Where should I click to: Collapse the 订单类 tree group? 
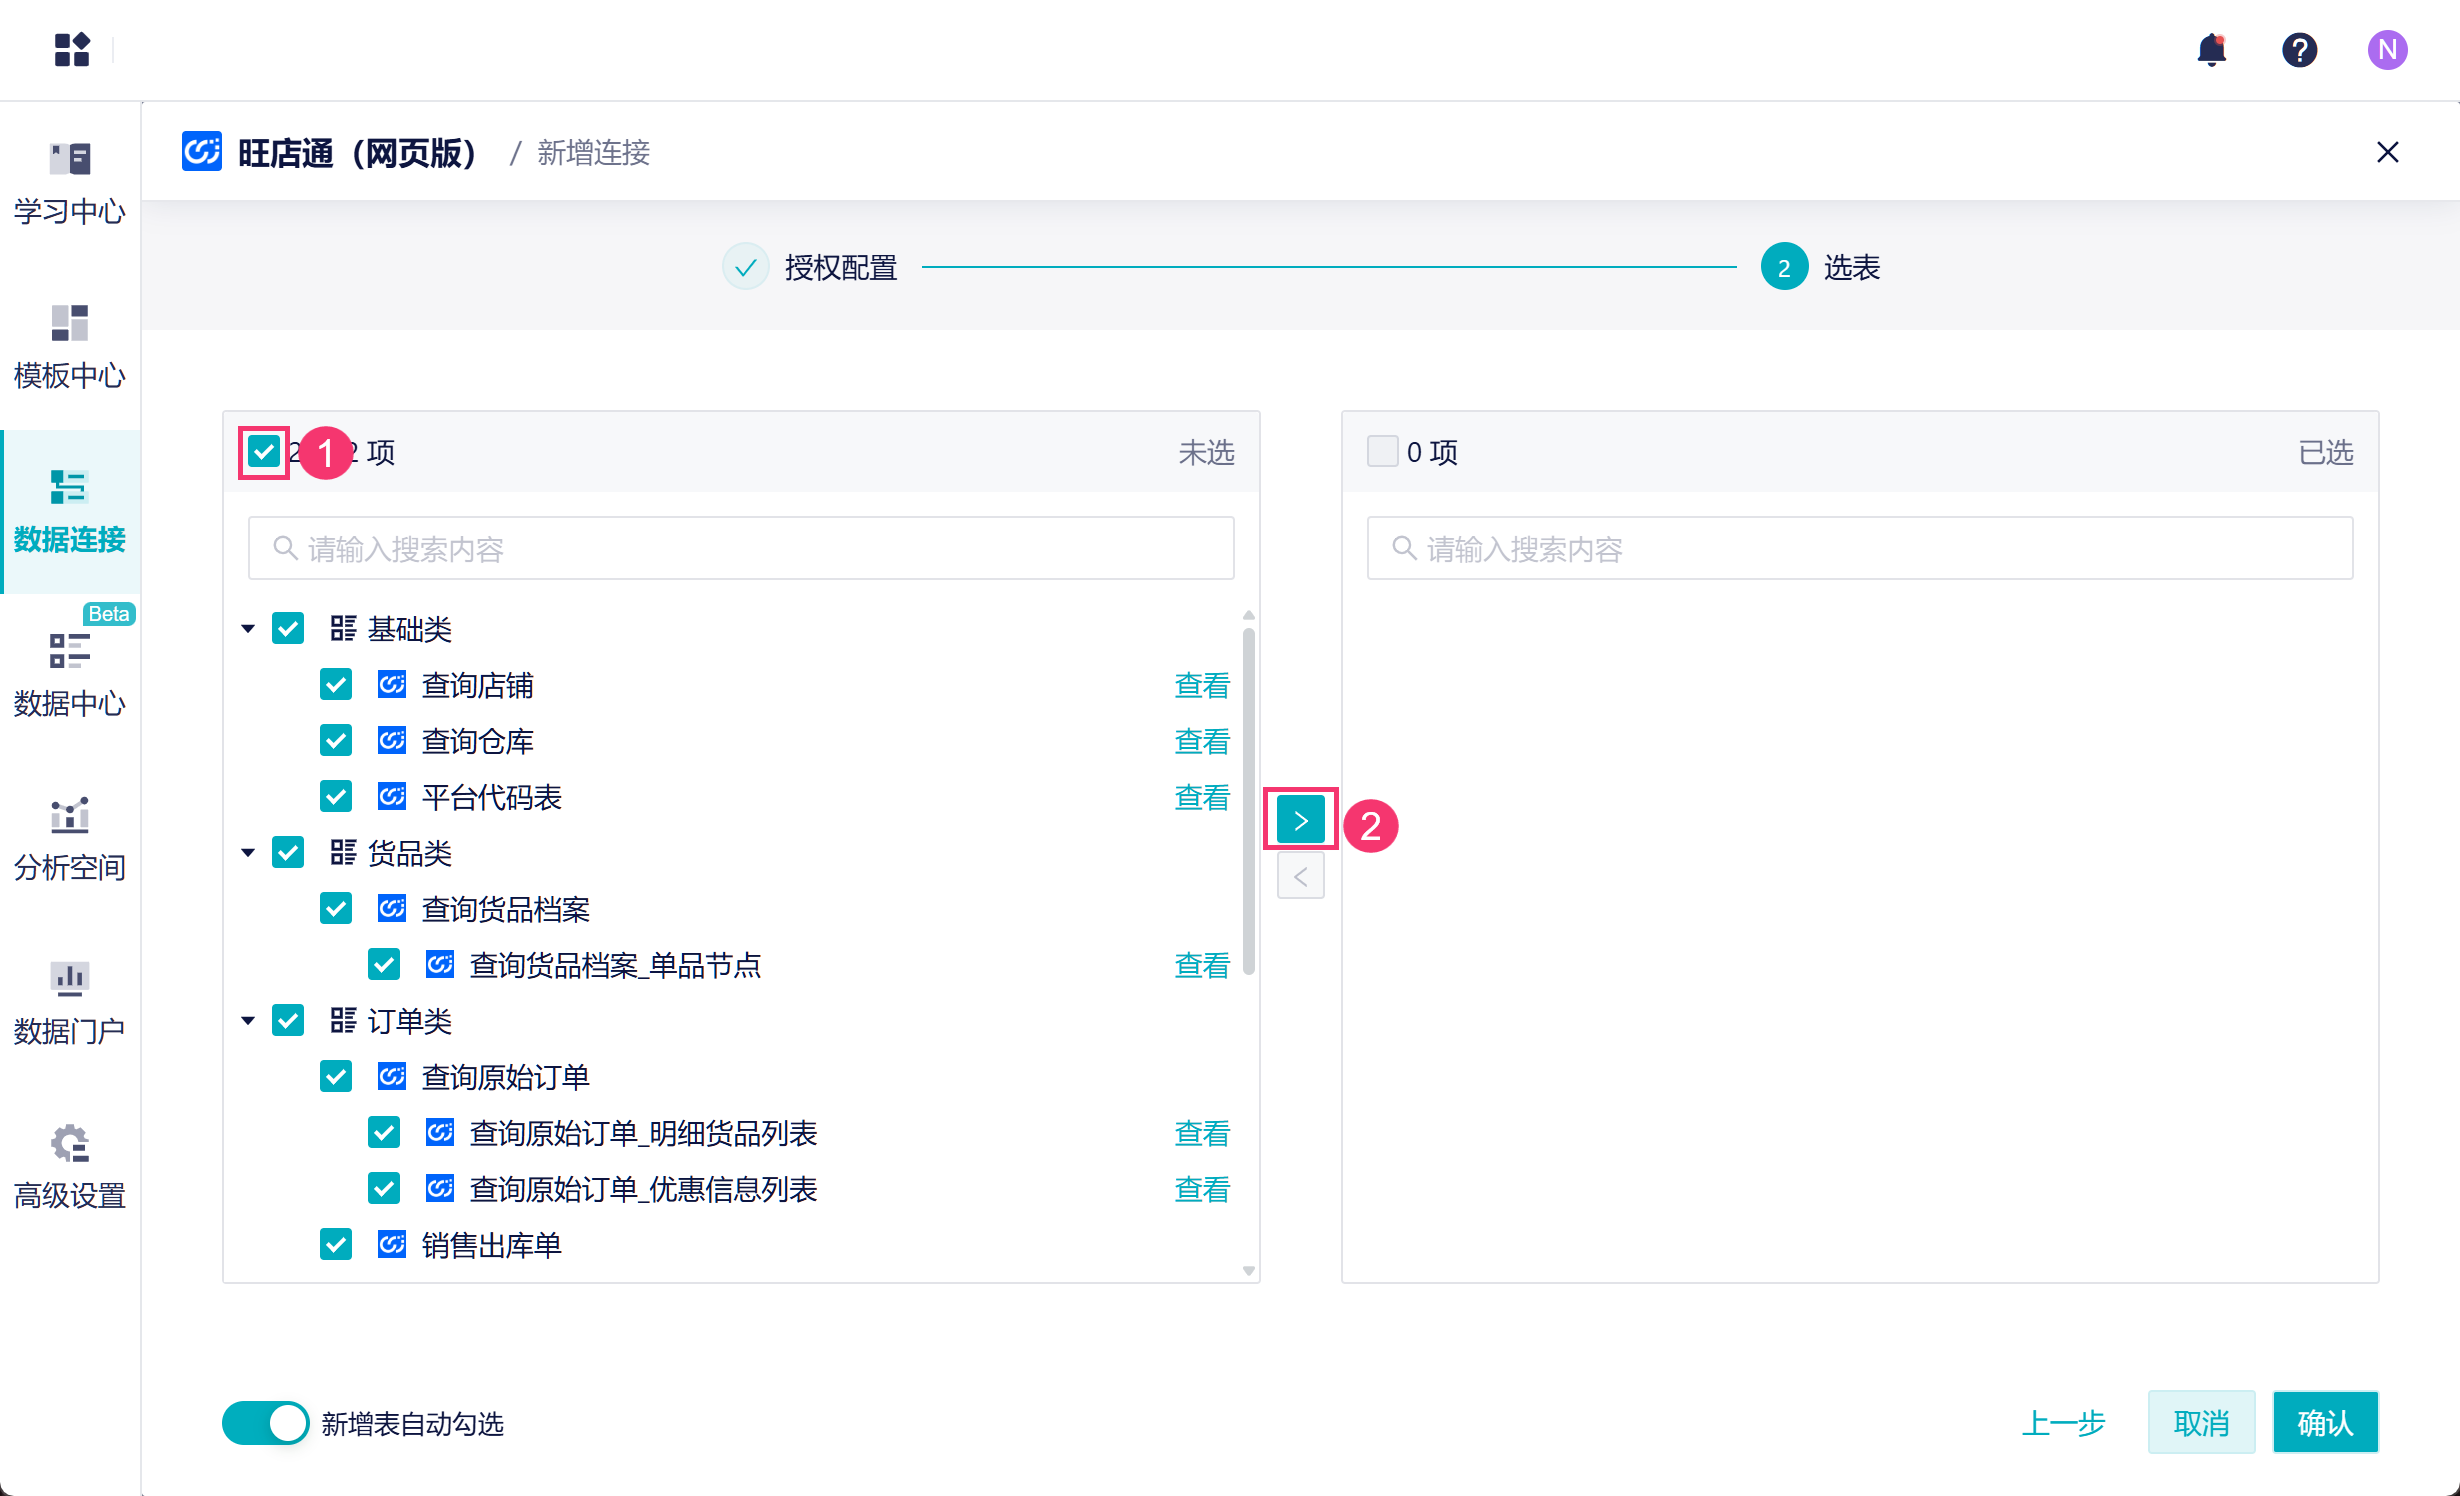click(x=248, y=1021)
